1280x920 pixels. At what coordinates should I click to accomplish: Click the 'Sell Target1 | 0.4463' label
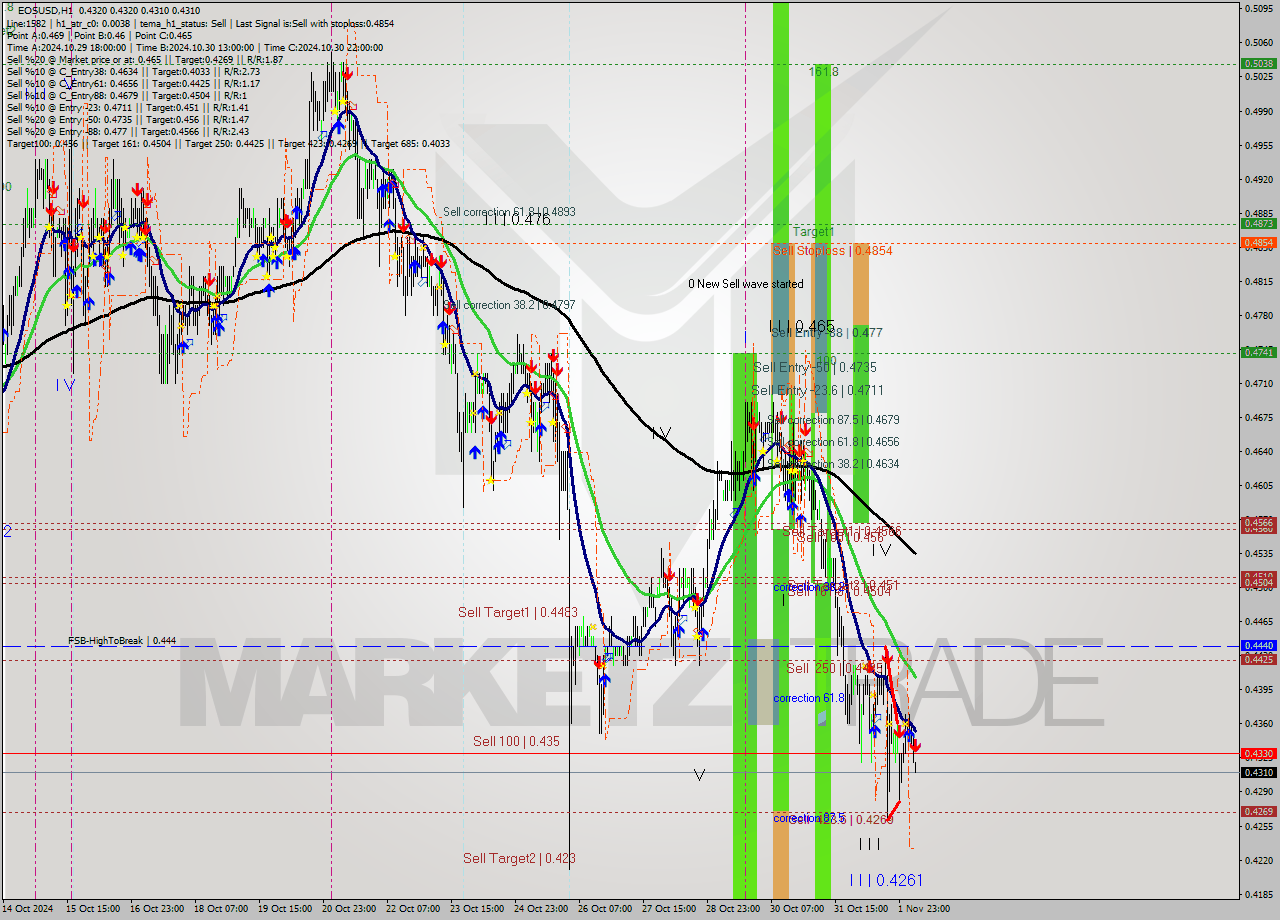tap(518, 612)
